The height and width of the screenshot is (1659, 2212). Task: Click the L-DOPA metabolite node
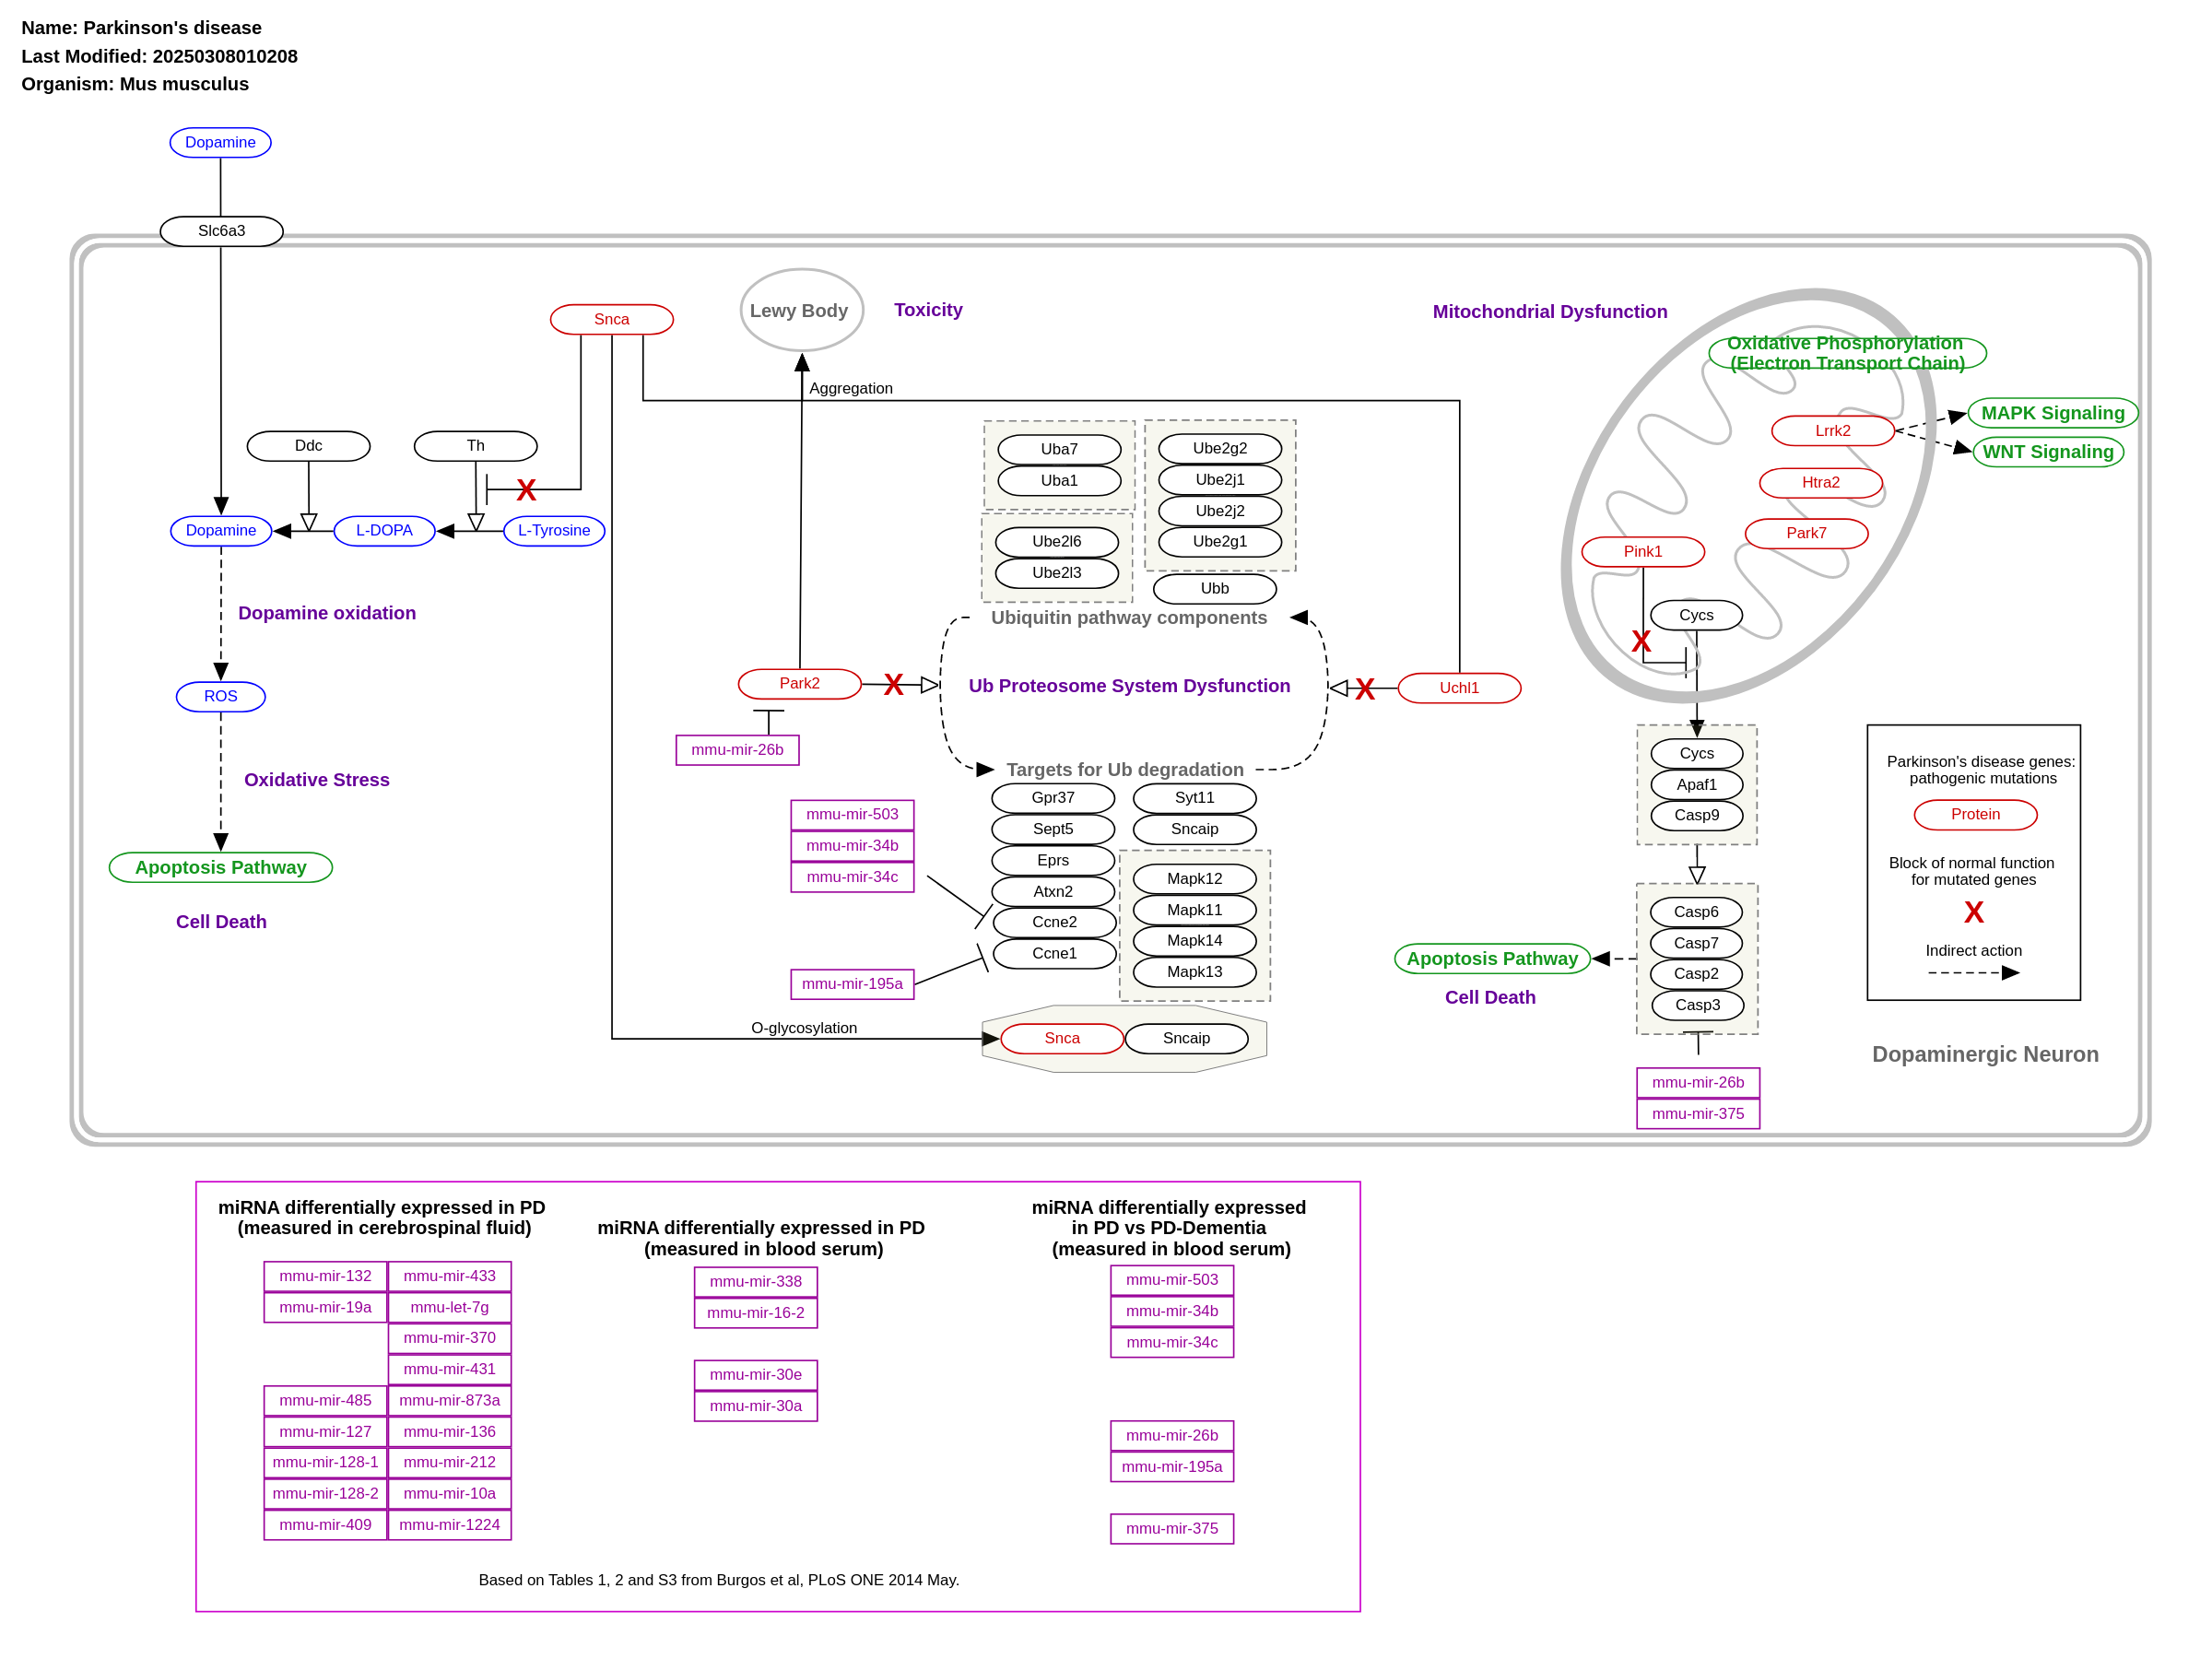pos(384,530)
